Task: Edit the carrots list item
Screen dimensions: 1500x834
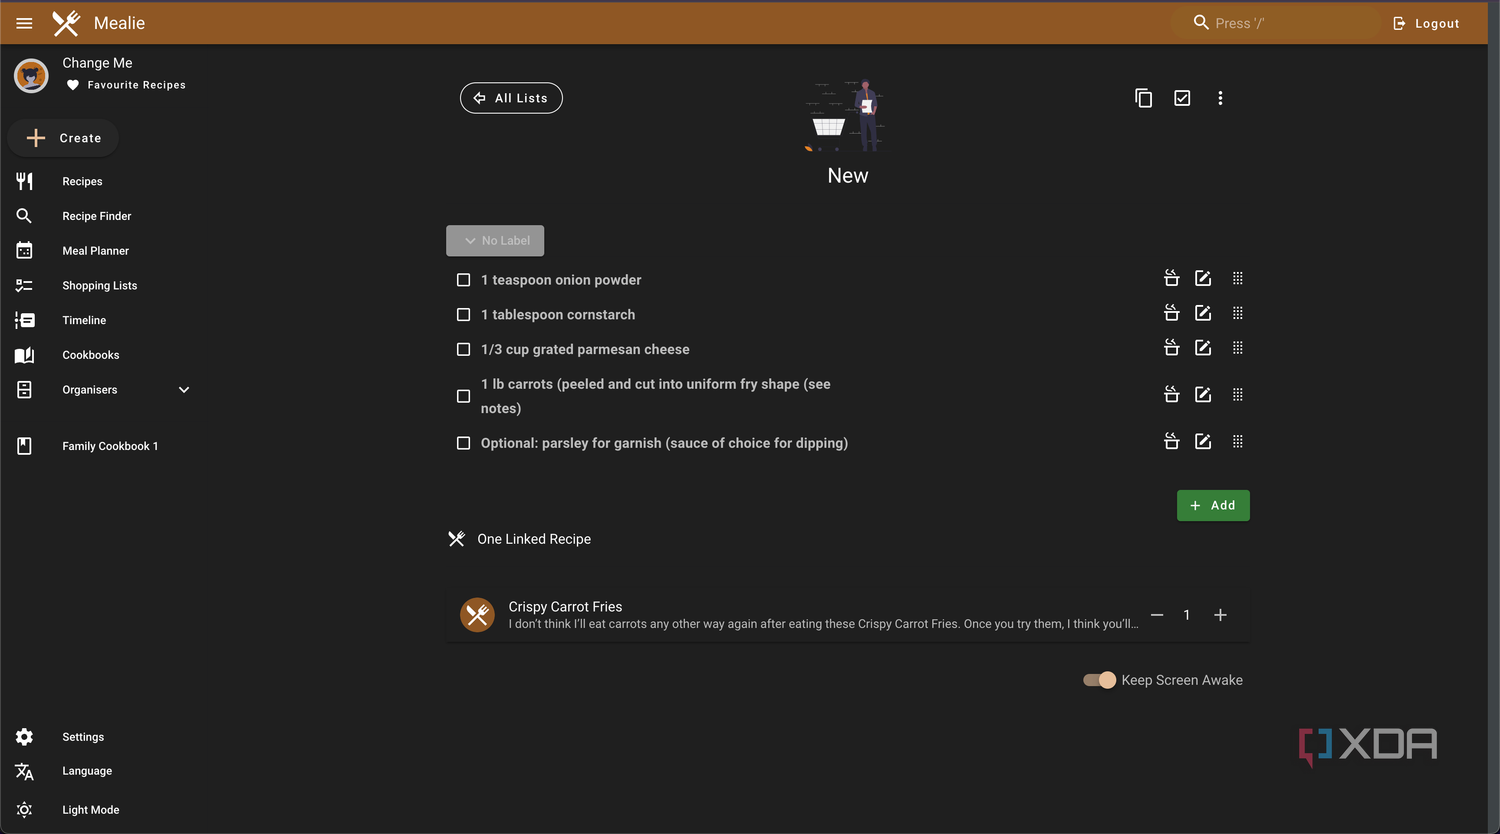Action: (1203, 395)
